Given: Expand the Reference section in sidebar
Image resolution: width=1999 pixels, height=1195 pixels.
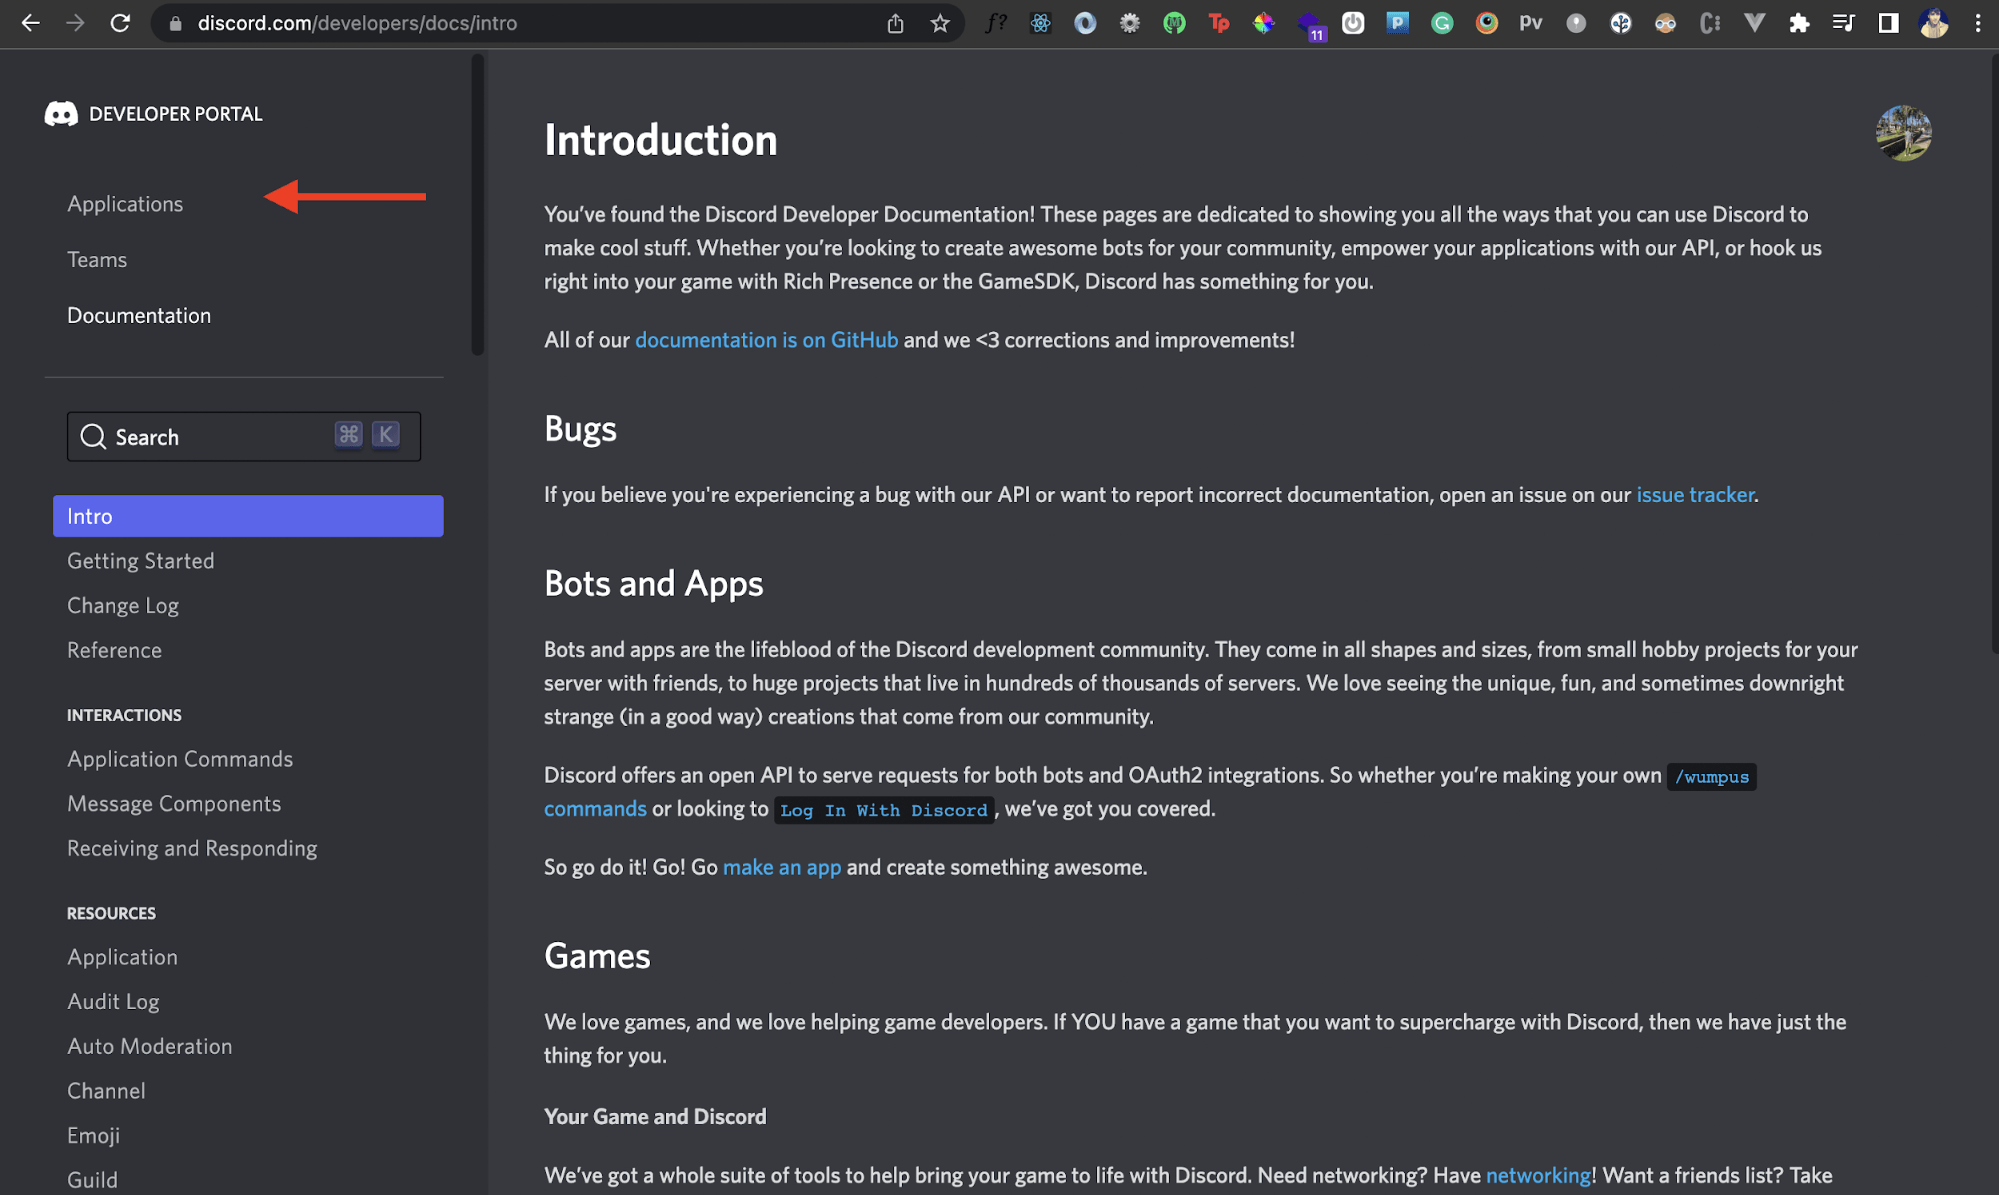Looking at the screenshot, I should pos(114,650).
